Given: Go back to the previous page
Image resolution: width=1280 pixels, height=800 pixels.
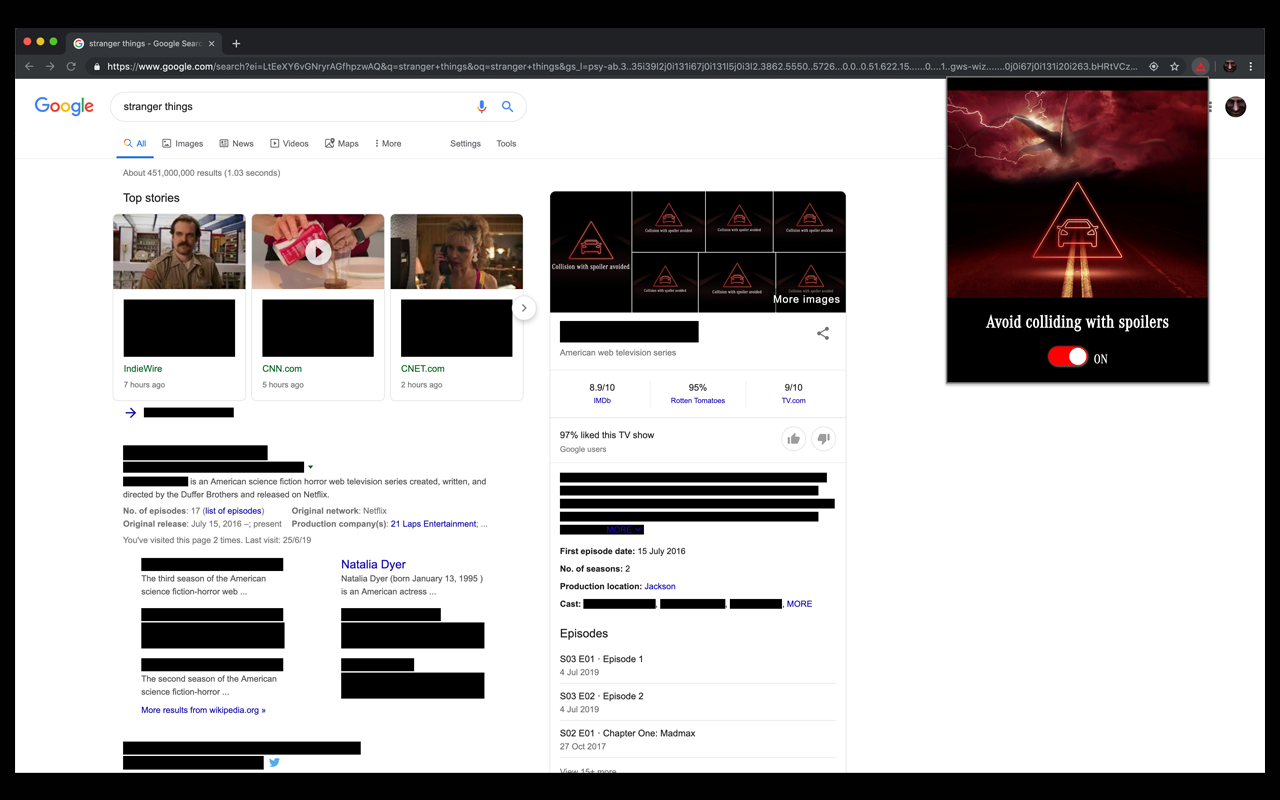Looking at the screenshot, I should tap(29, 67).
